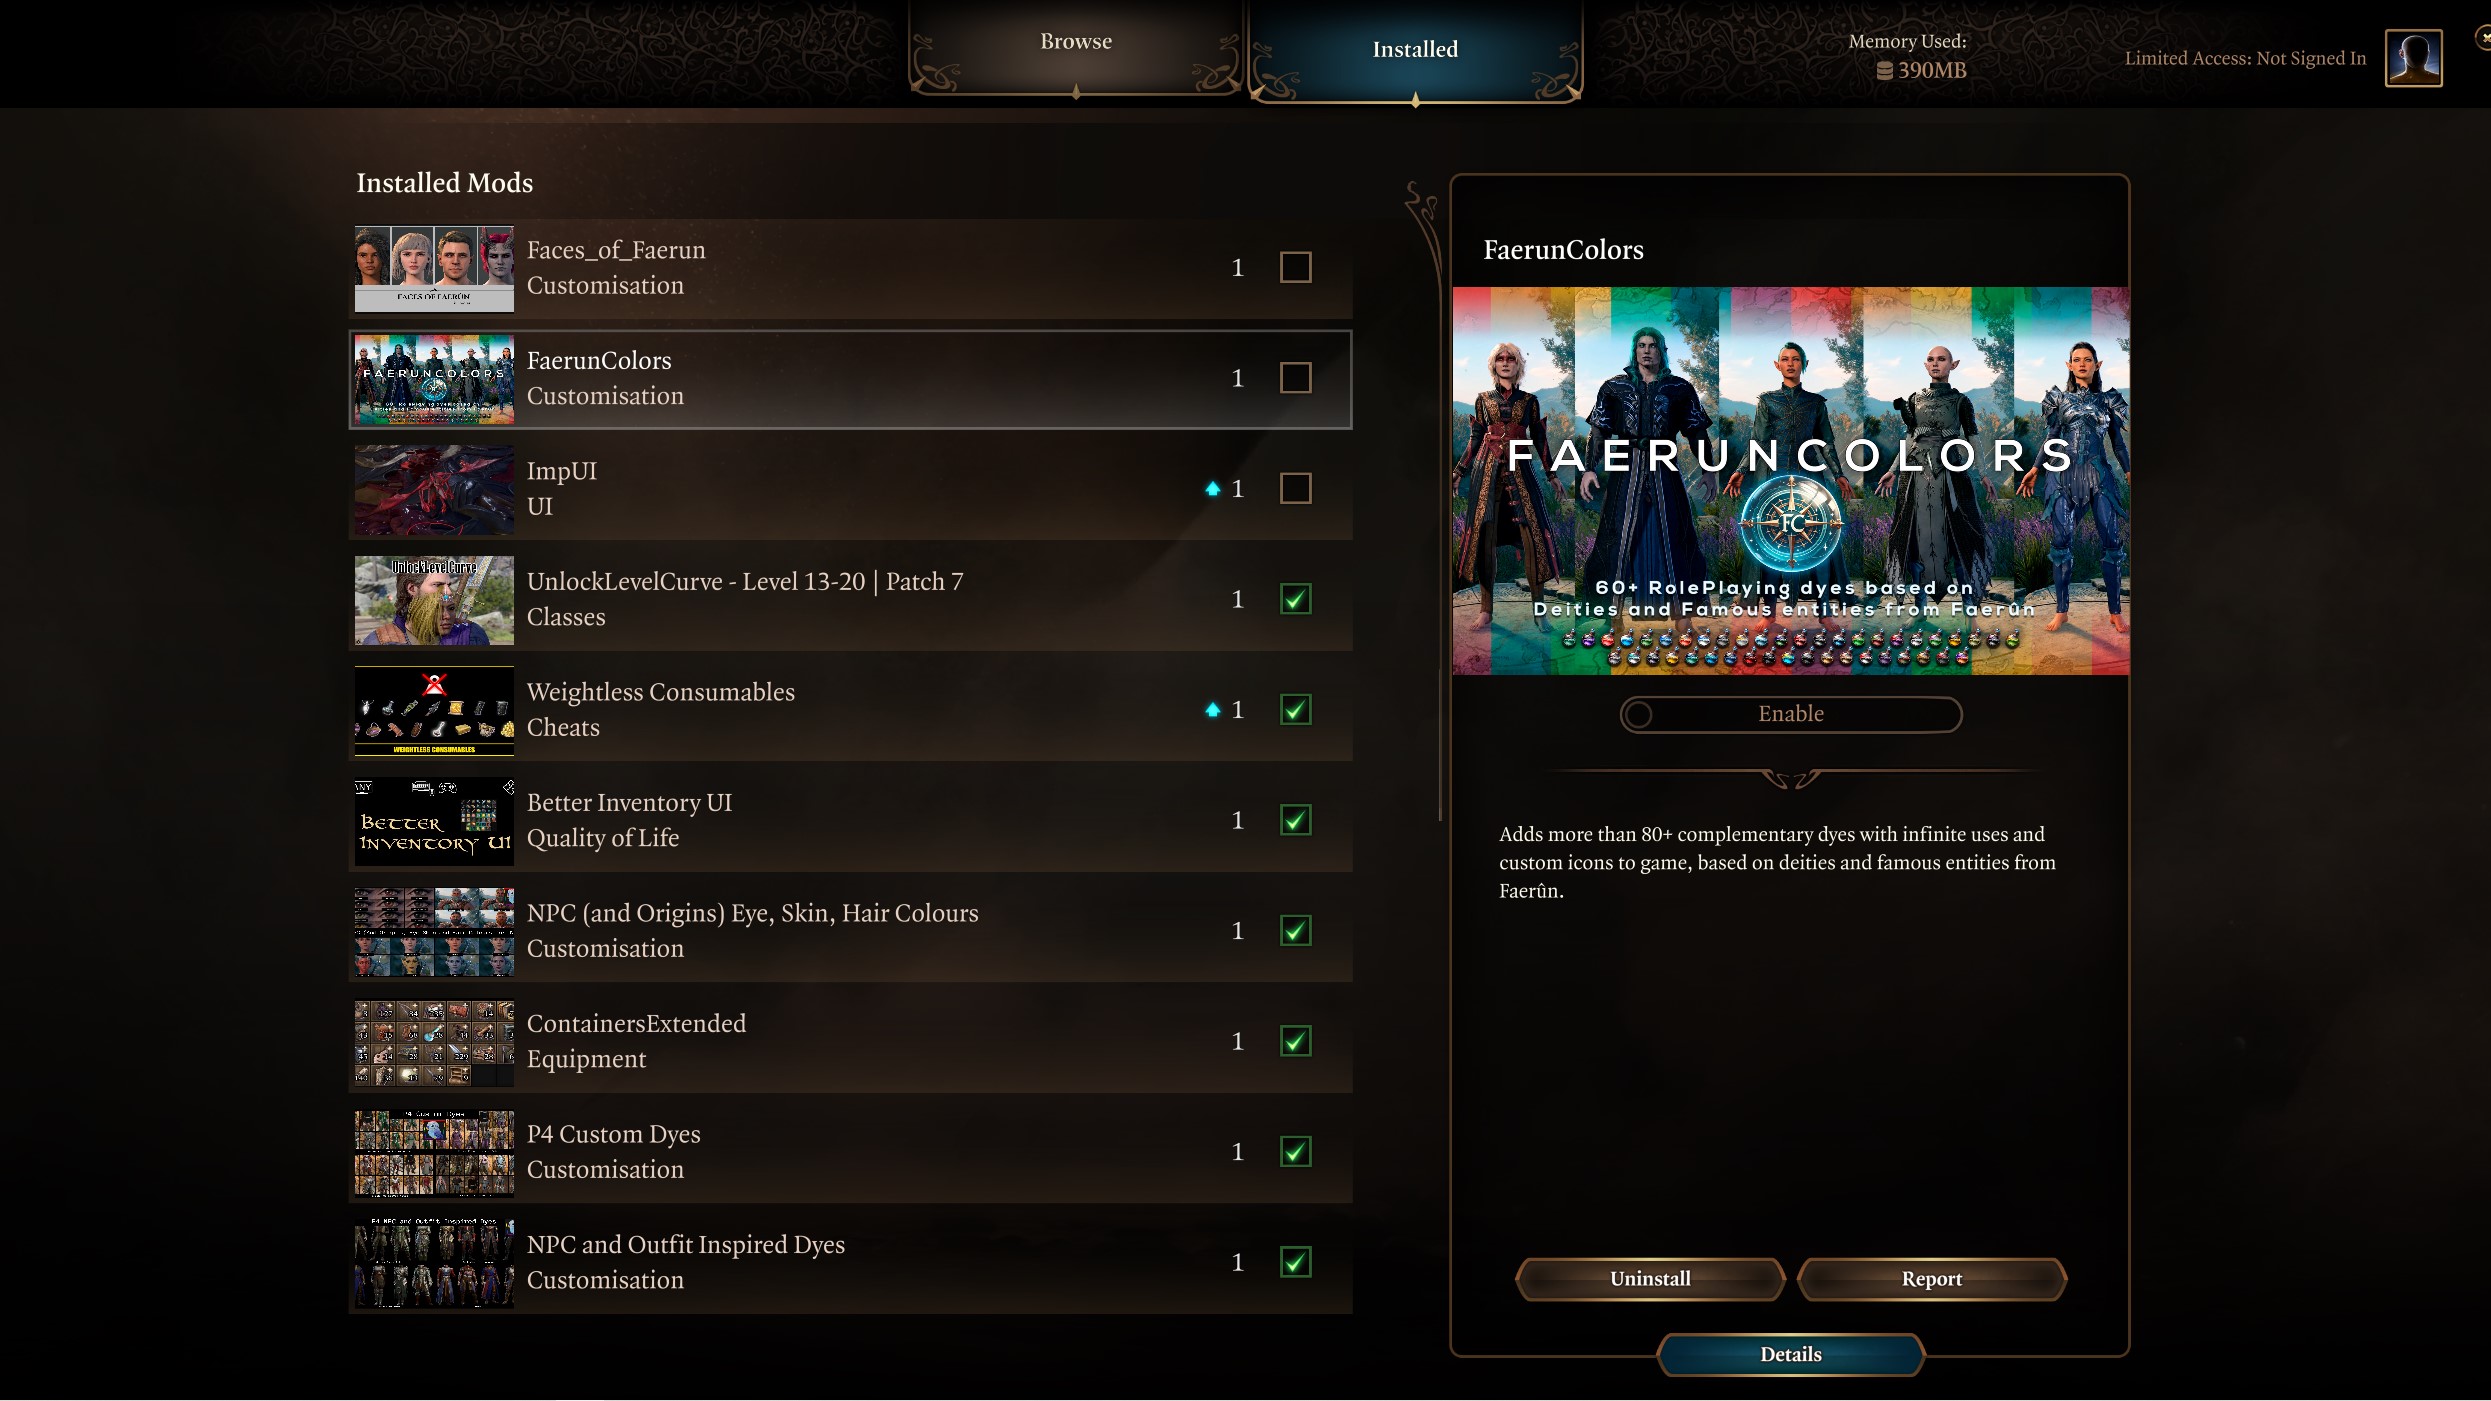Click the Better Inventory UI mod icon
Viewport: 2491px width, 1401px height.
[x=433, y=819]
